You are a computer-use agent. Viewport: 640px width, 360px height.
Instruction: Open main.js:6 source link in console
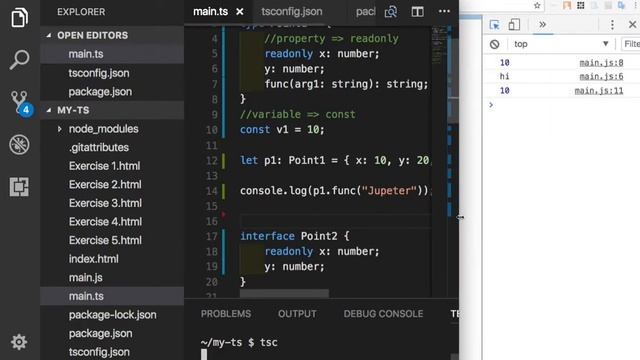tap(601, 76)
